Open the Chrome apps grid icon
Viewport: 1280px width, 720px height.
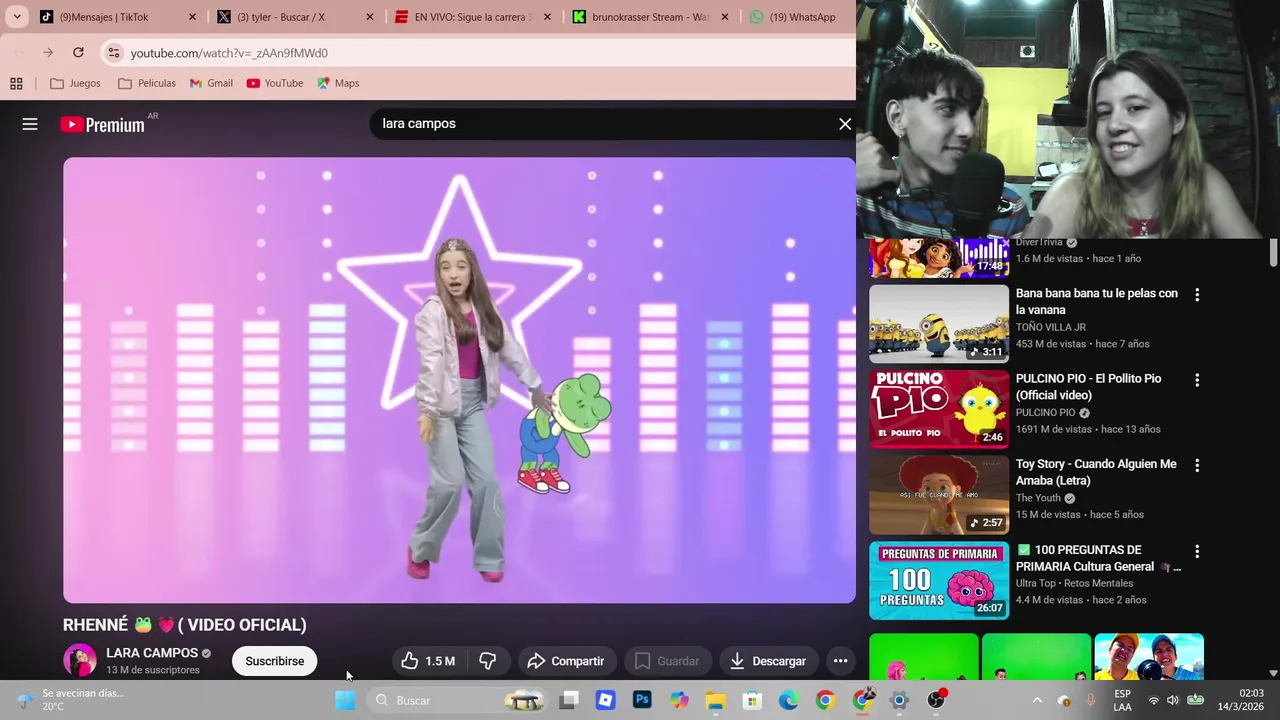(16, 83)
